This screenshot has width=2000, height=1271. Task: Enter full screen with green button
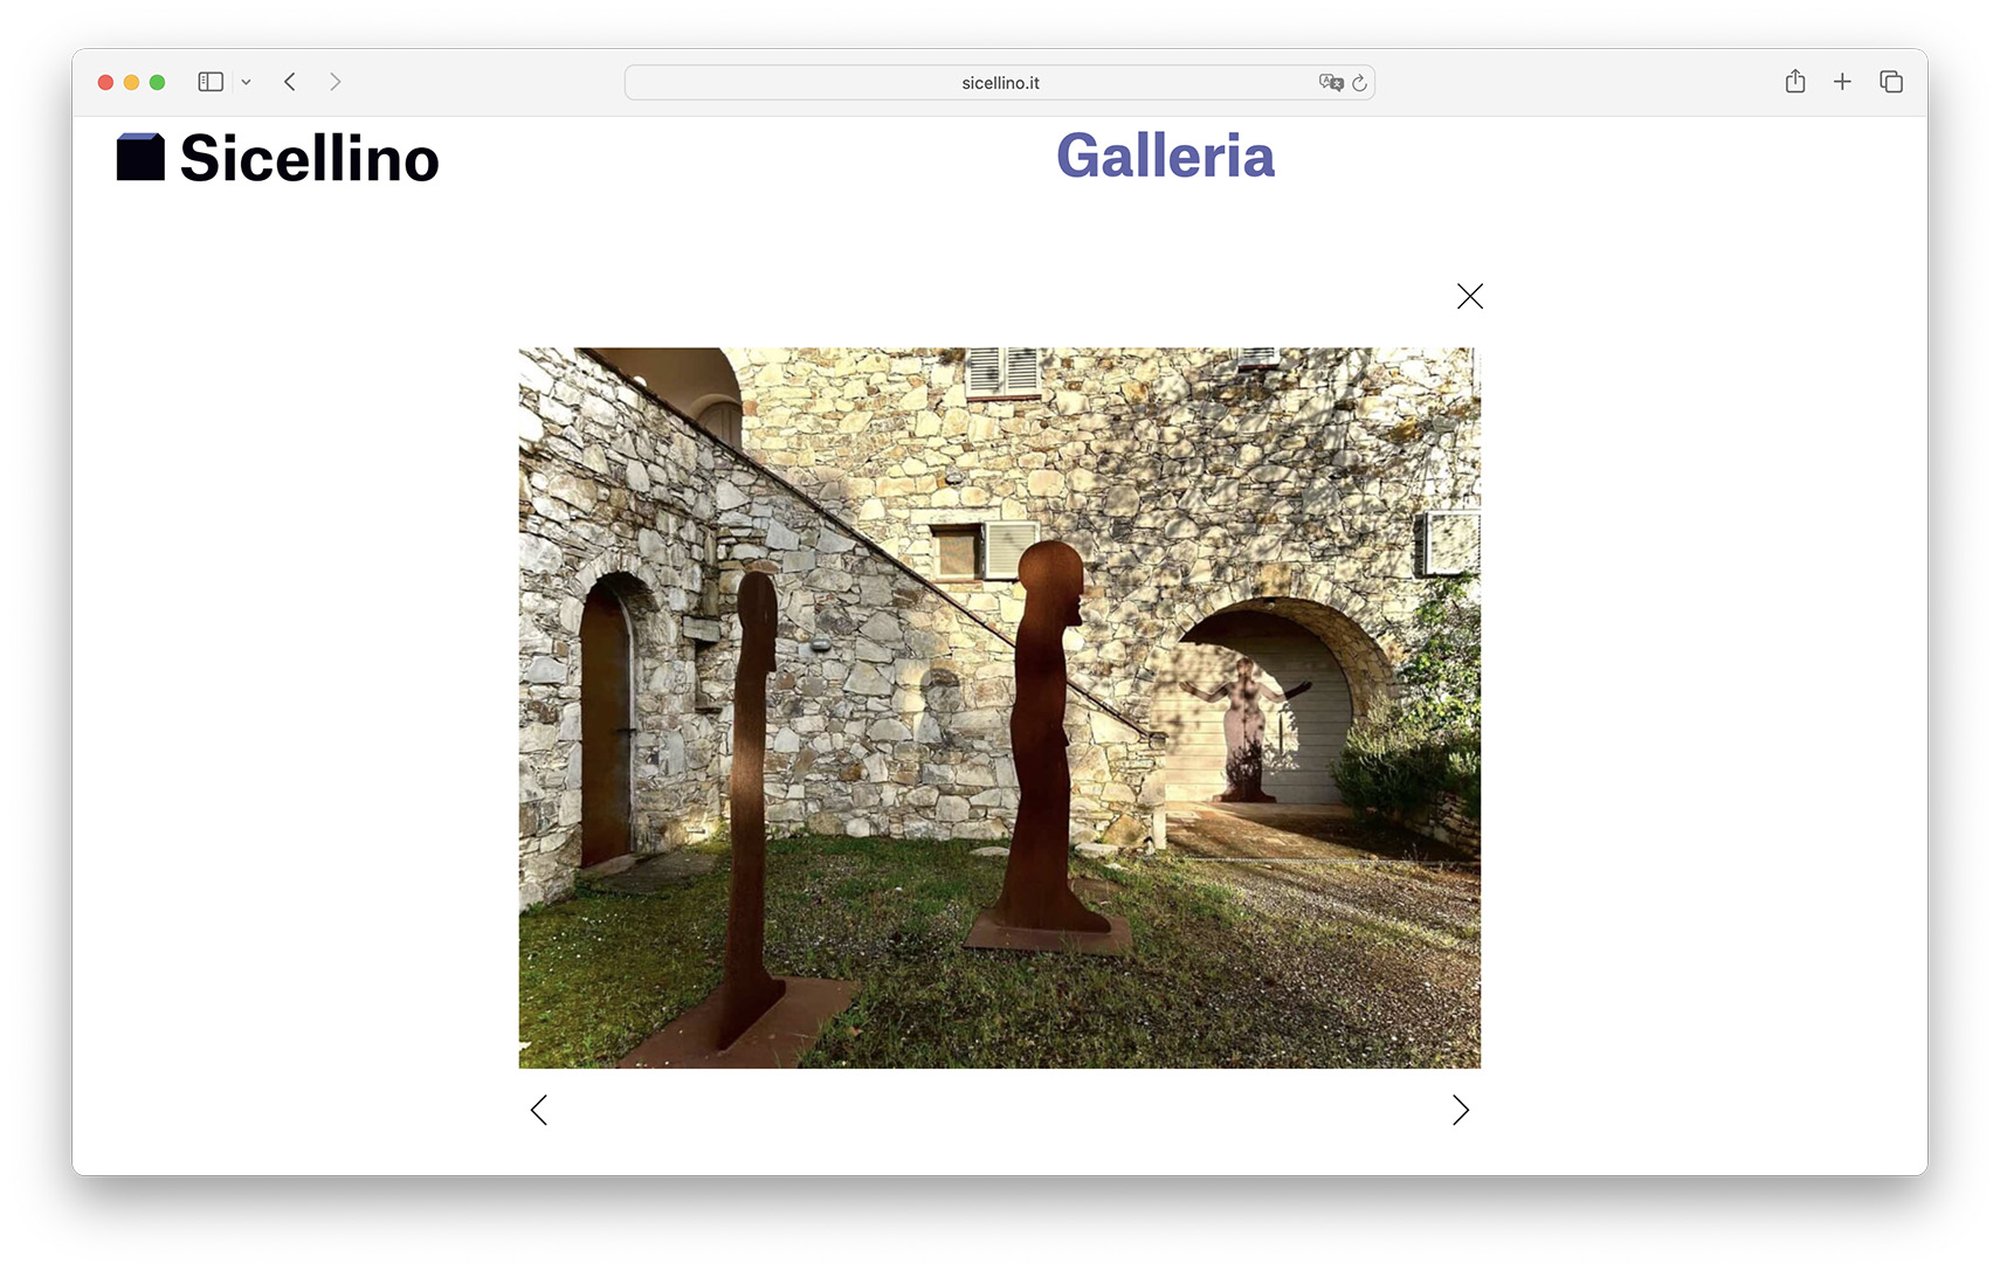[157, 82]
